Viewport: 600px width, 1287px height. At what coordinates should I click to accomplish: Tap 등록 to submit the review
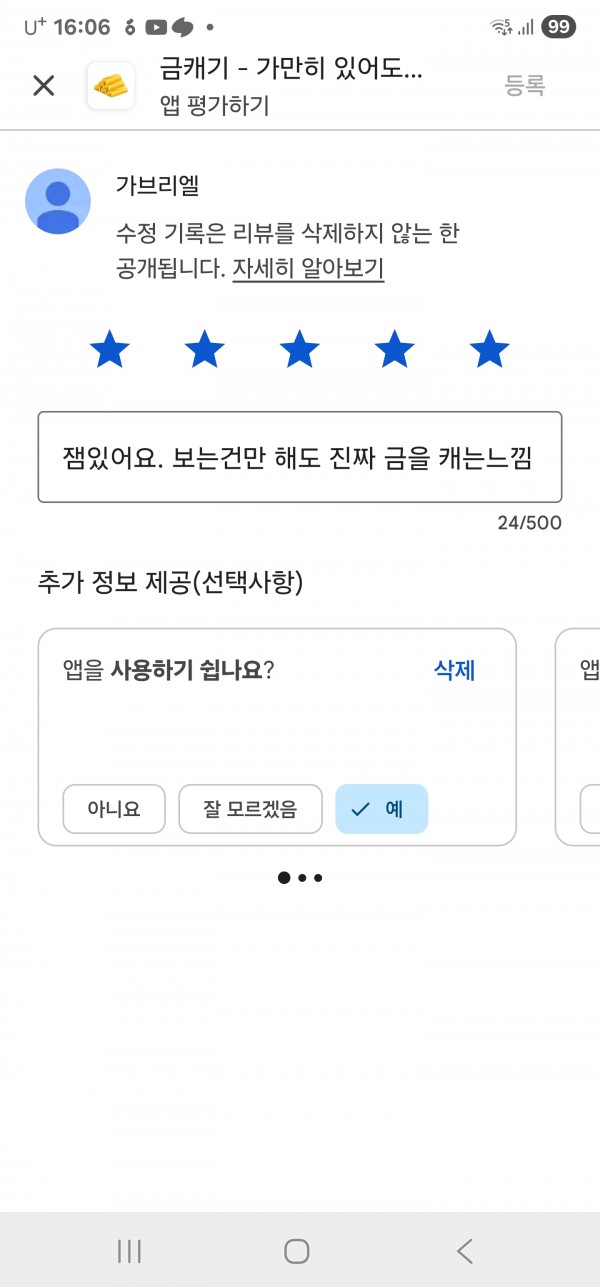pyautogui.click(x=524, y=86)
